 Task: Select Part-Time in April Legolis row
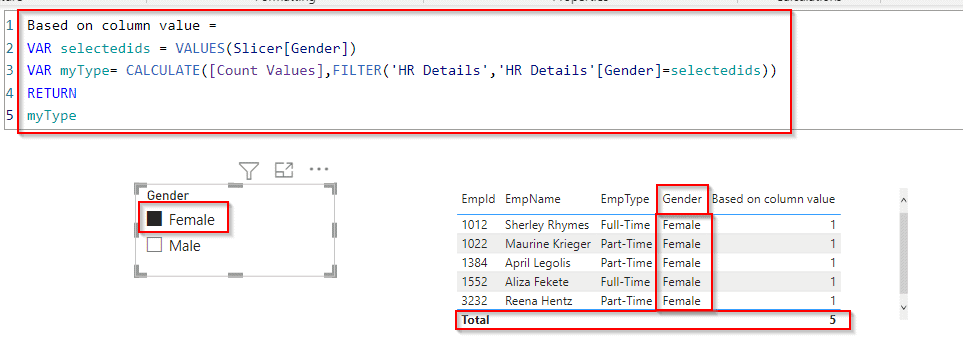pos(626,263)
